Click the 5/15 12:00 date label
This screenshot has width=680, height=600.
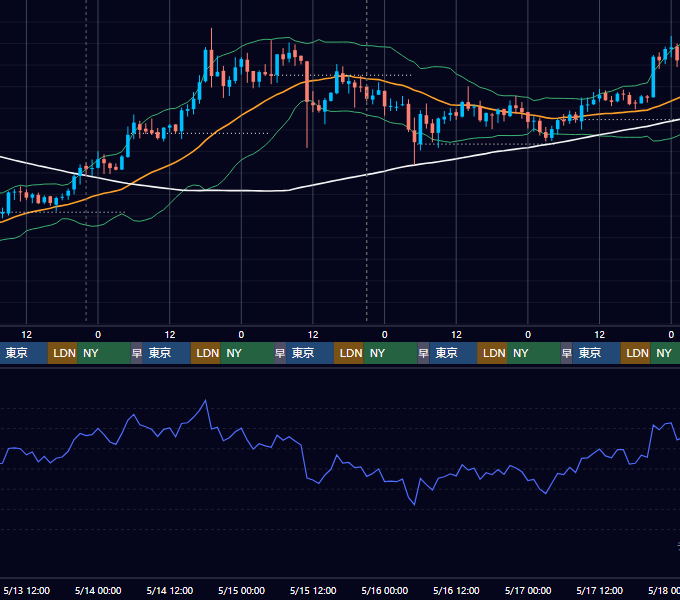point(313,590)
